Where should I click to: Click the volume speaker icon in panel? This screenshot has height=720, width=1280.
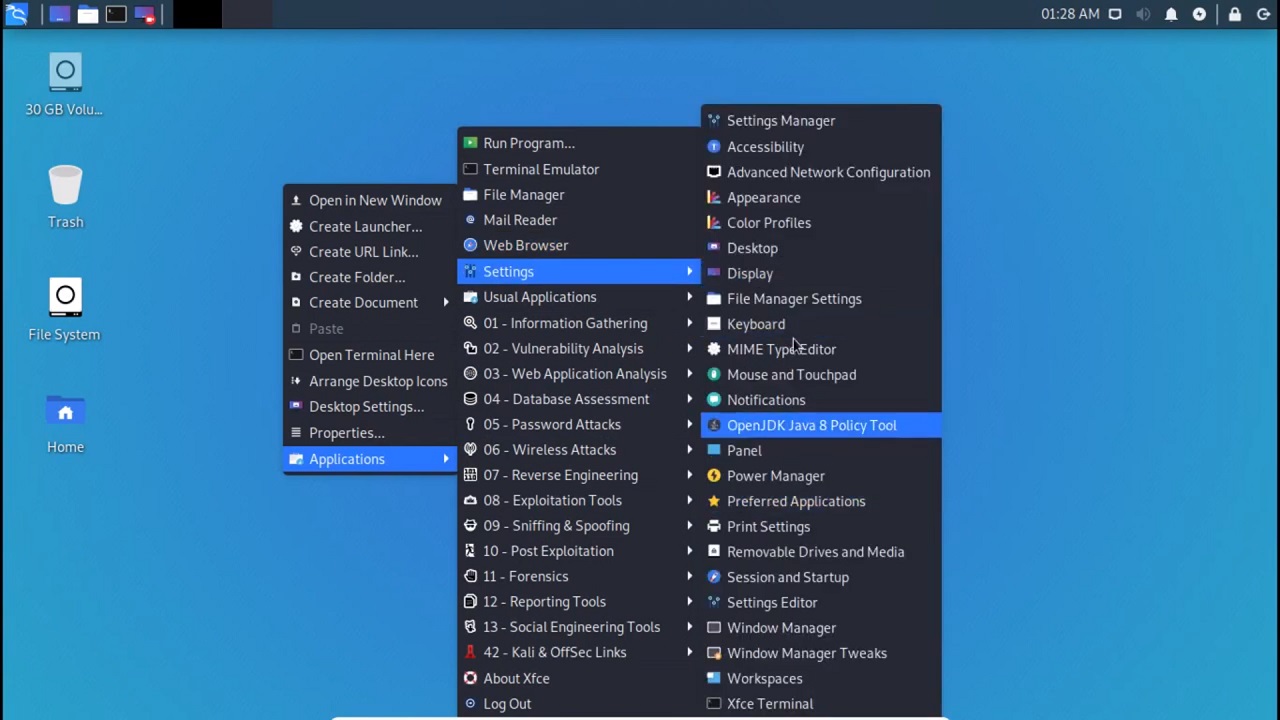point(1143,14)
